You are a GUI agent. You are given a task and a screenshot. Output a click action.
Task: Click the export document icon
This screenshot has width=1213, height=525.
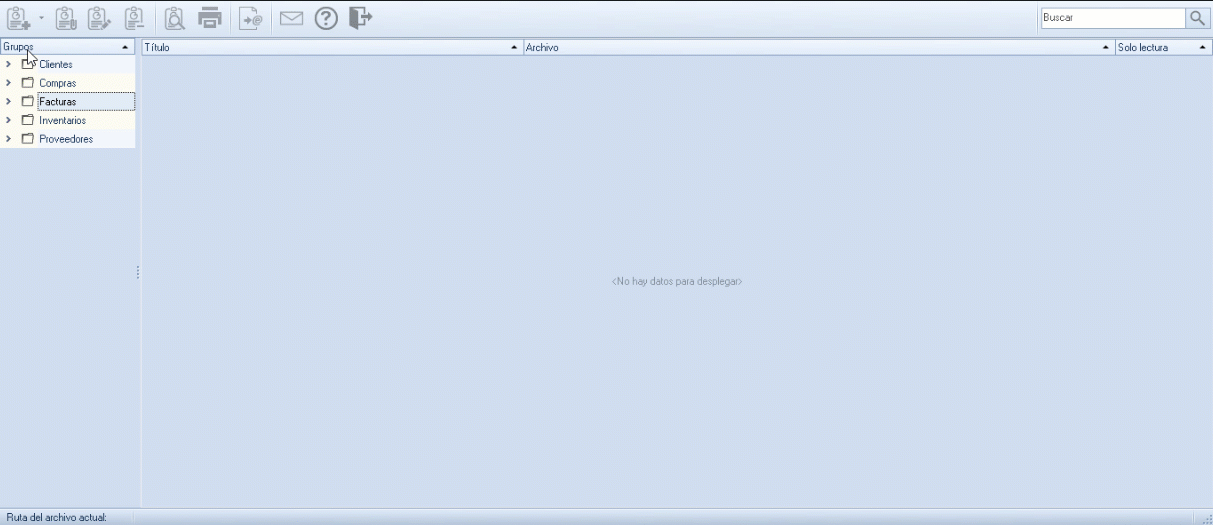251,18
